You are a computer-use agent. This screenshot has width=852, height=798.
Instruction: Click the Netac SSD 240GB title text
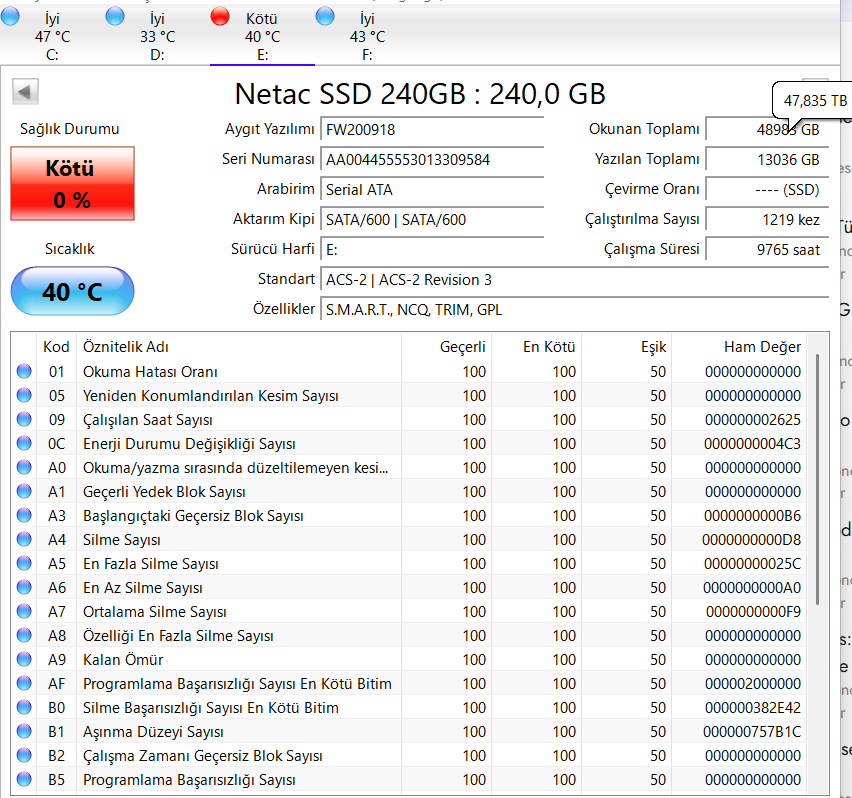(x=420, y=93)
